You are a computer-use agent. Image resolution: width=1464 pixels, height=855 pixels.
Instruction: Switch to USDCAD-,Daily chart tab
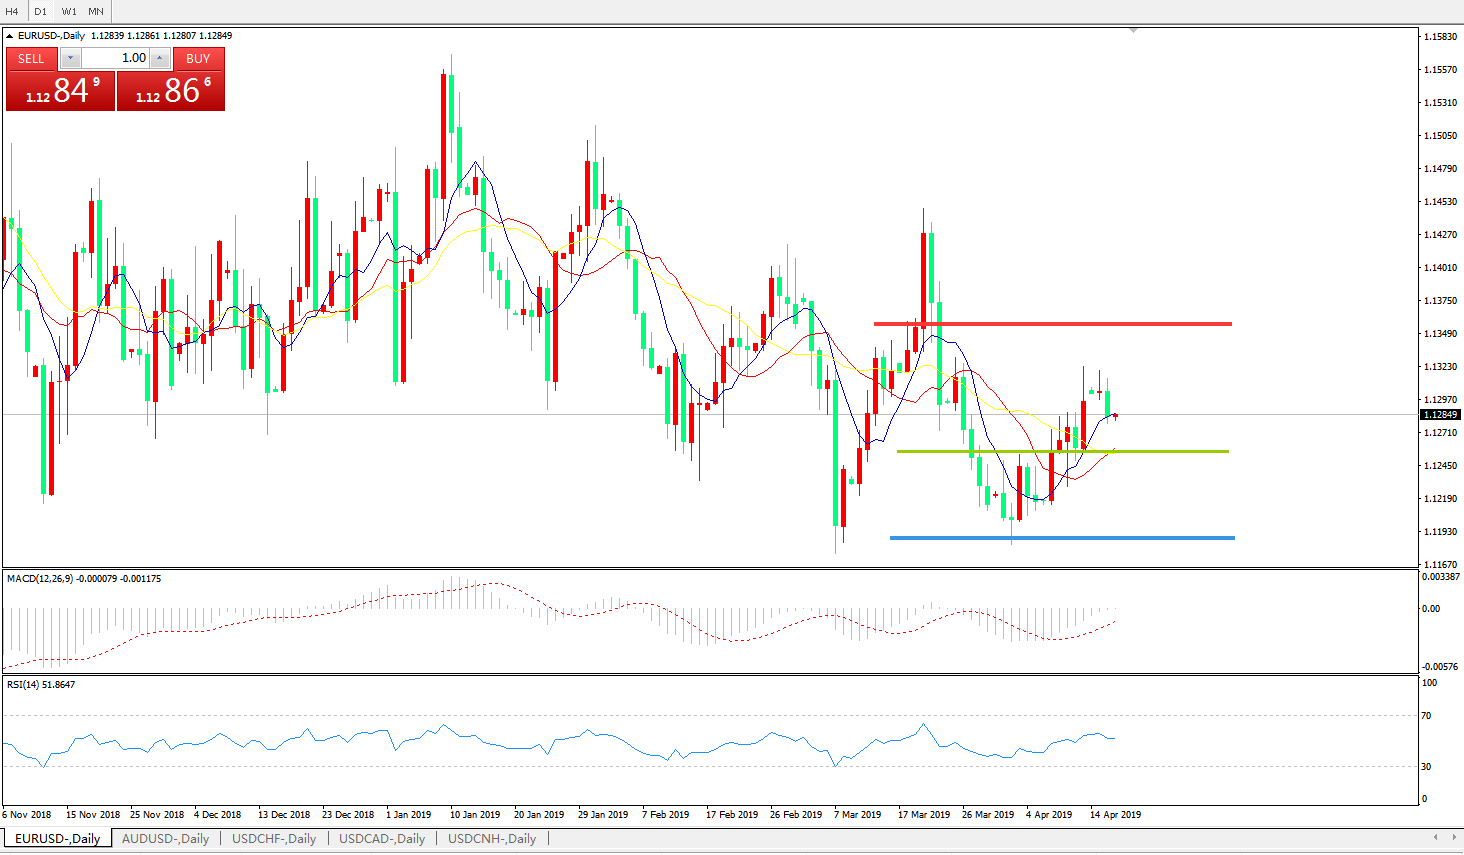click(x=382, y=838)
